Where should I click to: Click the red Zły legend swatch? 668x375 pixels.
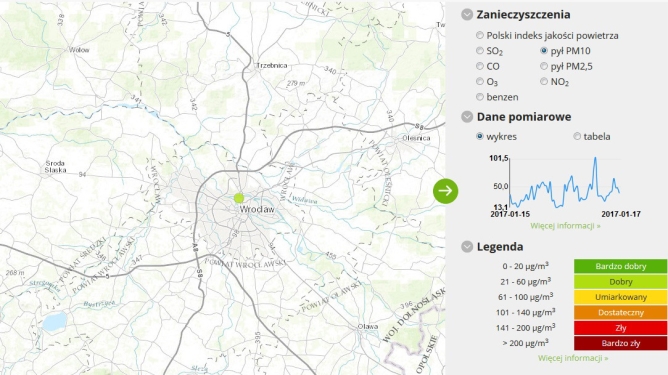click(621, 328)
